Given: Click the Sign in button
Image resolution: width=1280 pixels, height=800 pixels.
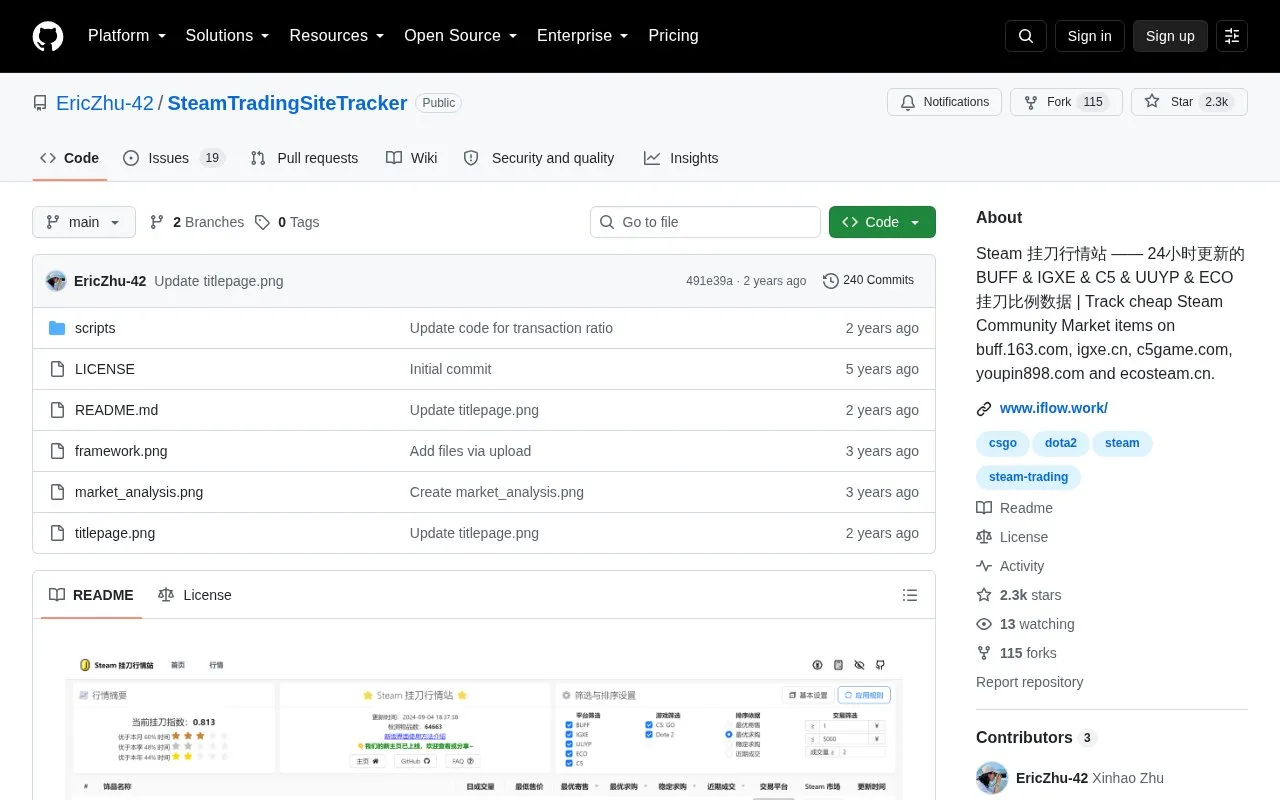Looking at the screenshot, I should (x=1090, y=36).
